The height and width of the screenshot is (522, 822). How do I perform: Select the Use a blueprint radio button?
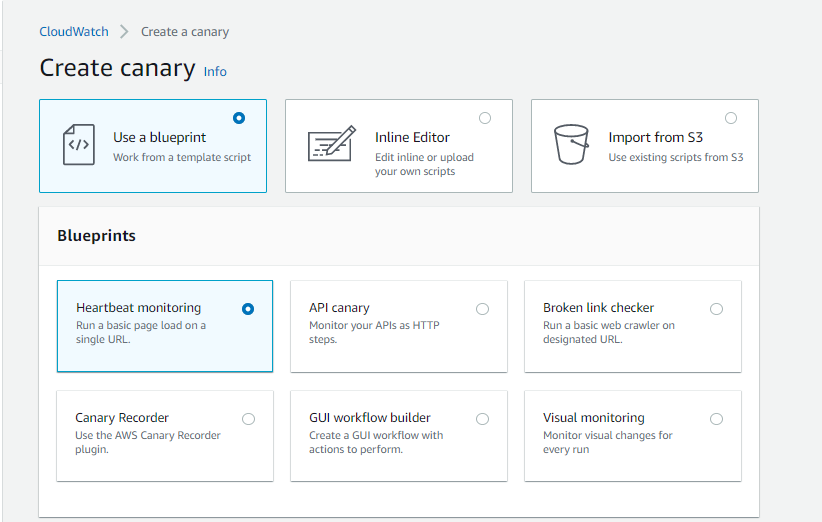click(x=239, y=118)
